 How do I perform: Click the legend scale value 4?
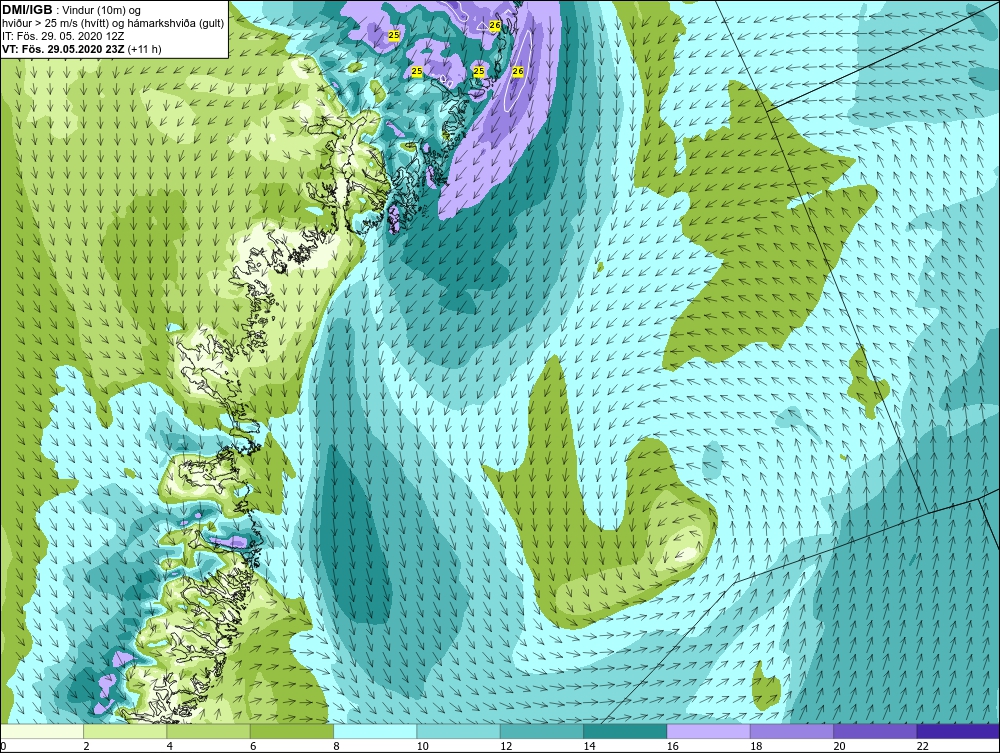pos(170,747)
